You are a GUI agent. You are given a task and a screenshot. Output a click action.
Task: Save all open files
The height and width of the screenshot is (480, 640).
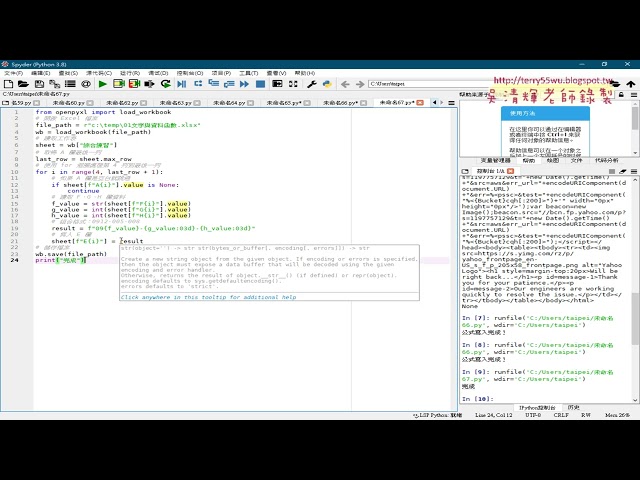point(54,84)
